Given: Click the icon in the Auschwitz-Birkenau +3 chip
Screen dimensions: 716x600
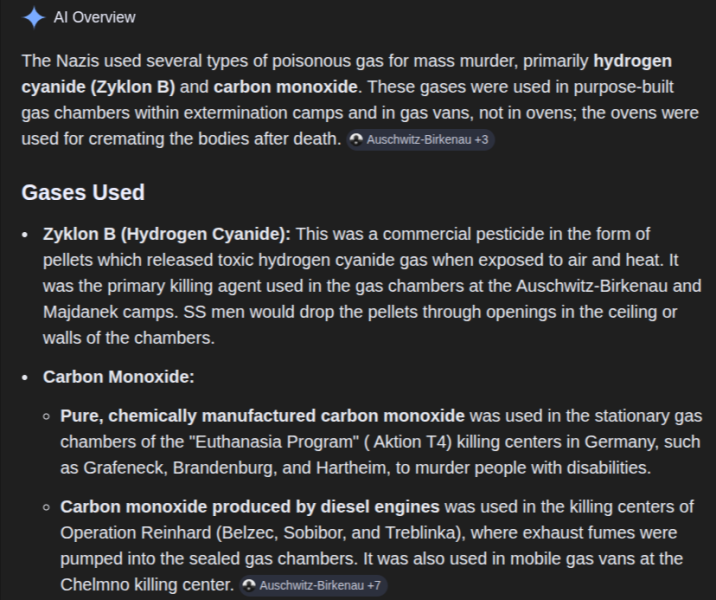Looking at the screenshot, I should pos(357,140).
